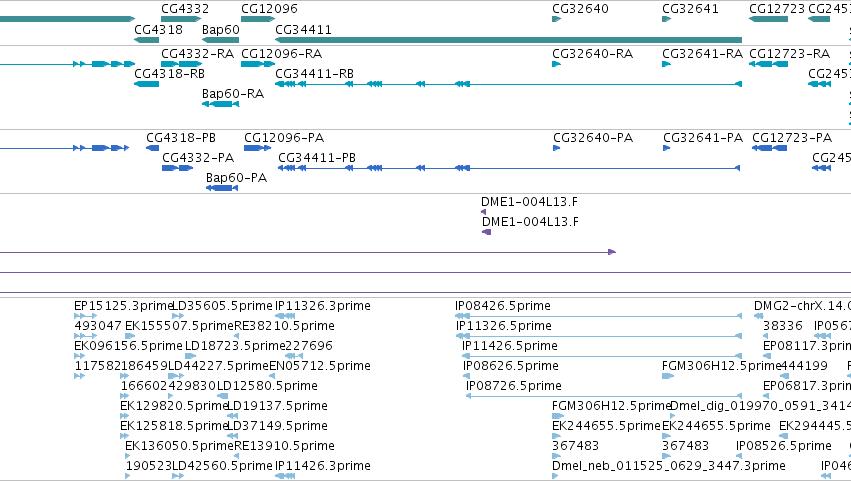Click EST label EK155507.5prime
The image size is (851, 481).
click(179, 326)
